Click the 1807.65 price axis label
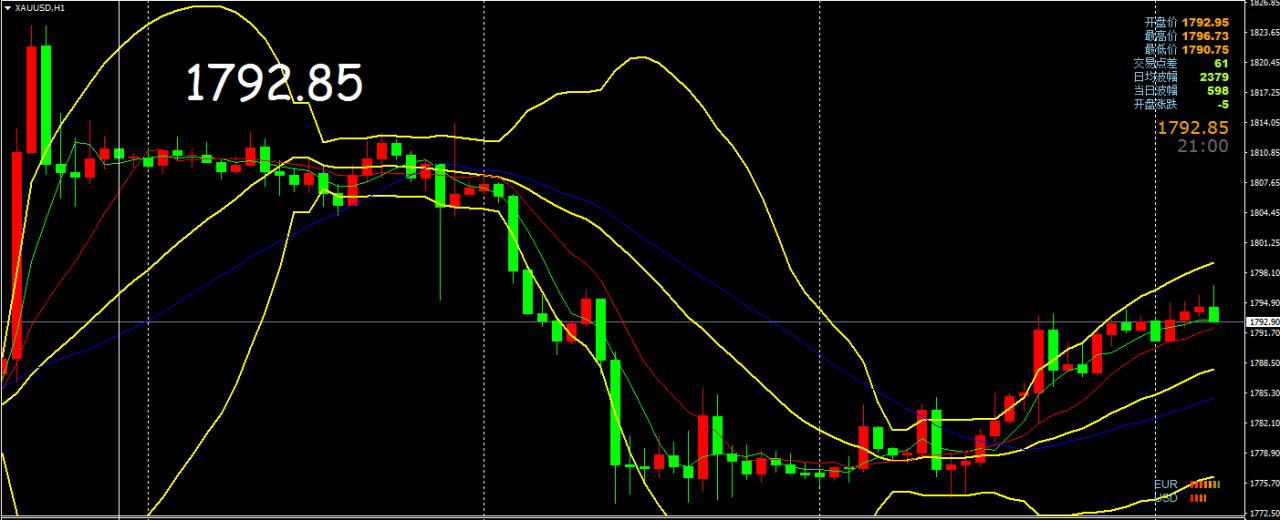 click(x=1263, y=183)
